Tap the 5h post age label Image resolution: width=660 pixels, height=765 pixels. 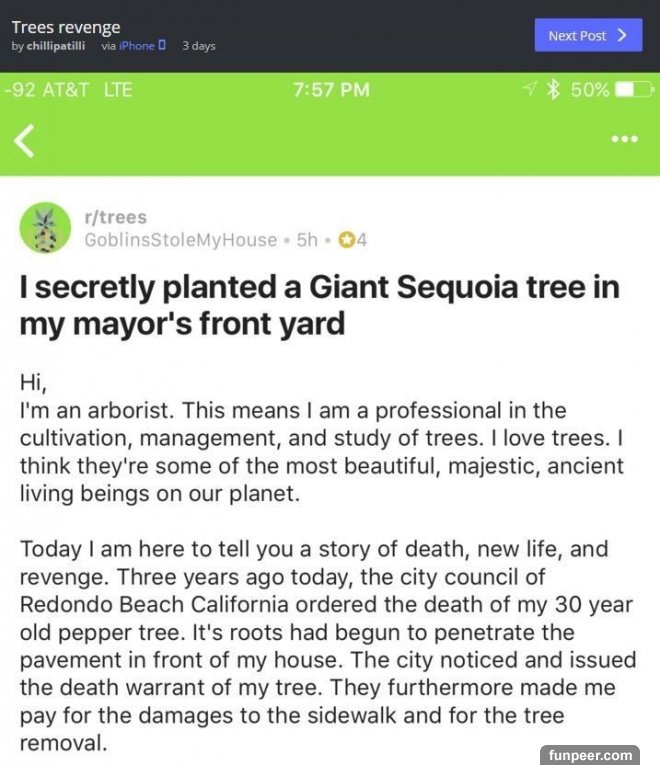point(308,240)
